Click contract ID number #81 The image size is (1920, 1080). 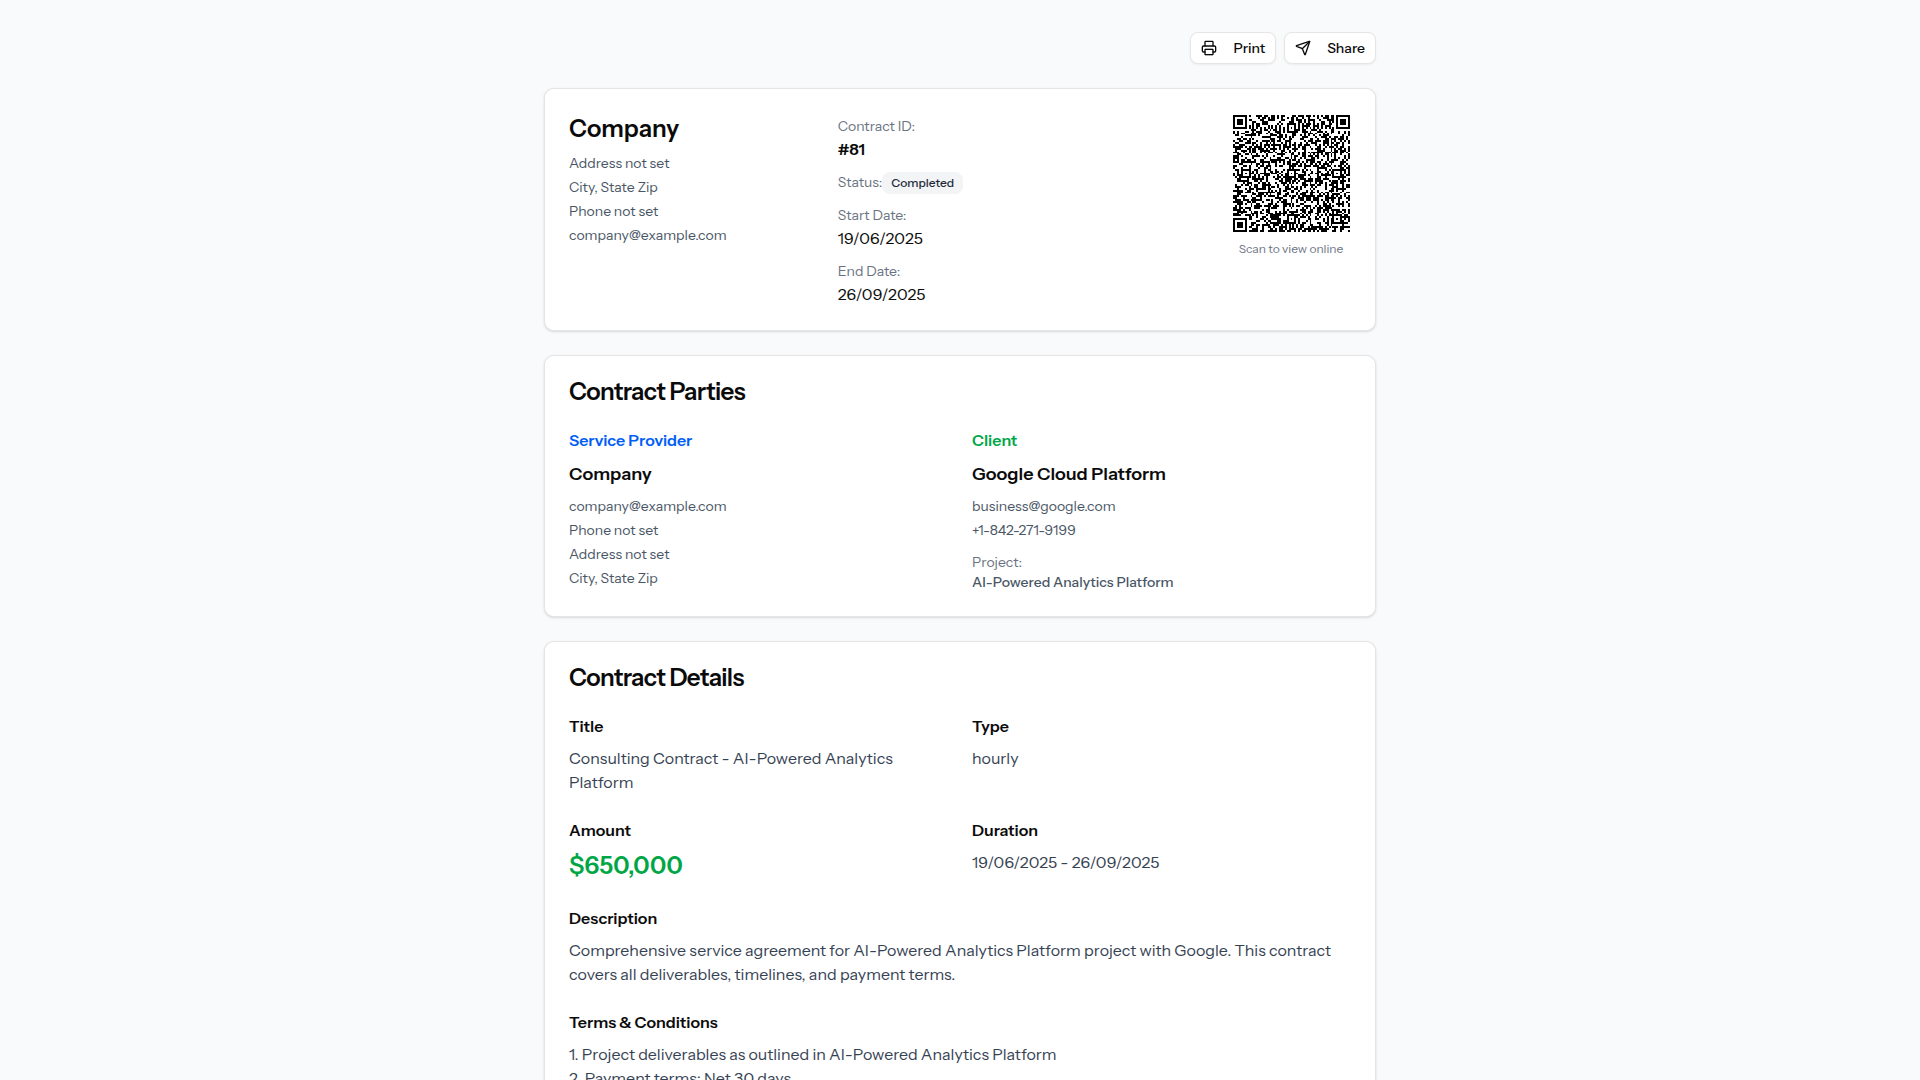click(x=851, y=150)
